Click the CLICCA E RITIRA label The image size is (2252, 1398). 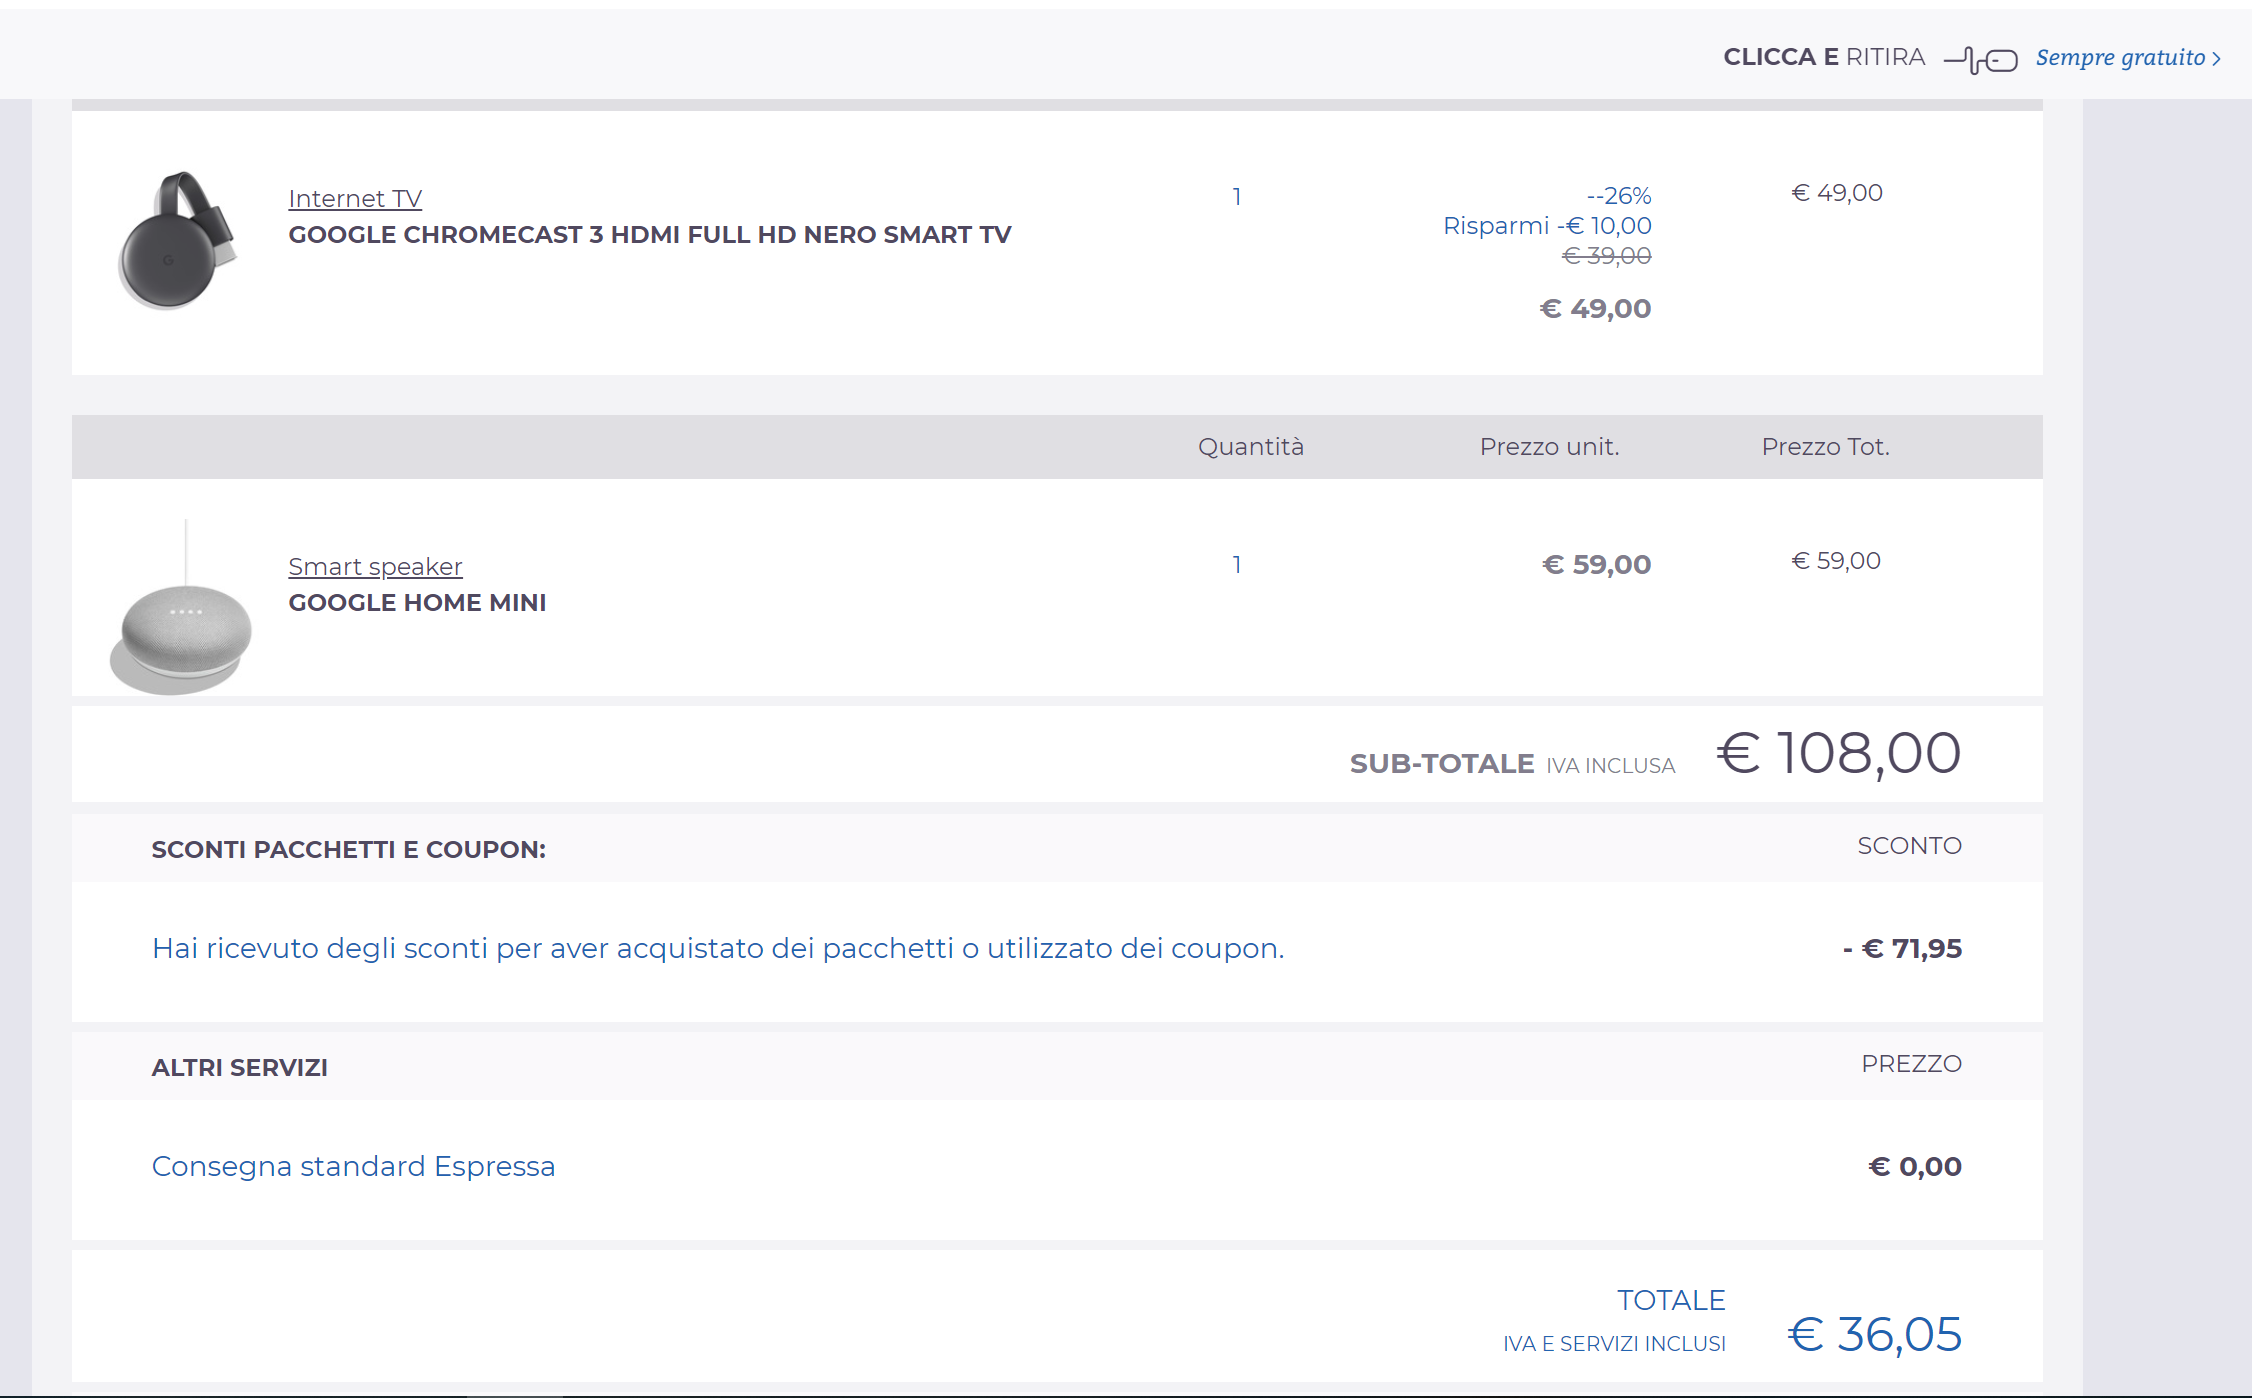click(x=1824, y=57)
